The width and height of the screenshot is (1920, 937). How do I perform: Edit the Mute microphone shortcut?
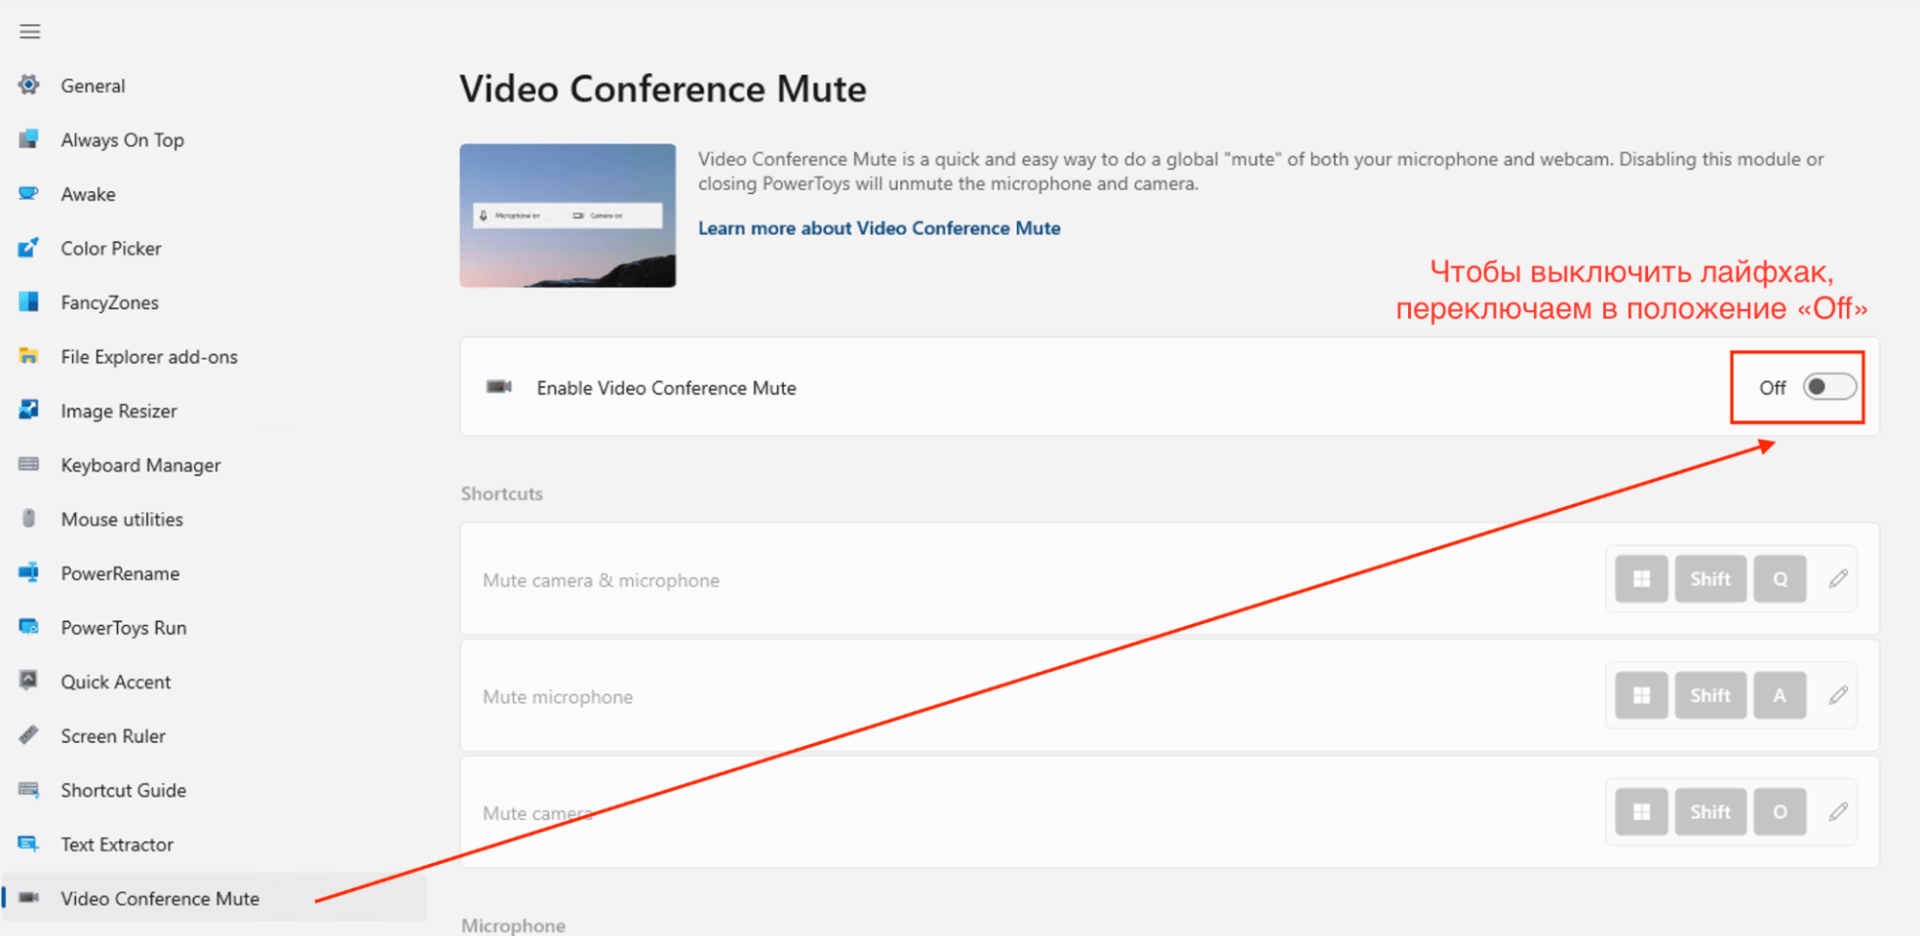point(1838,695)
